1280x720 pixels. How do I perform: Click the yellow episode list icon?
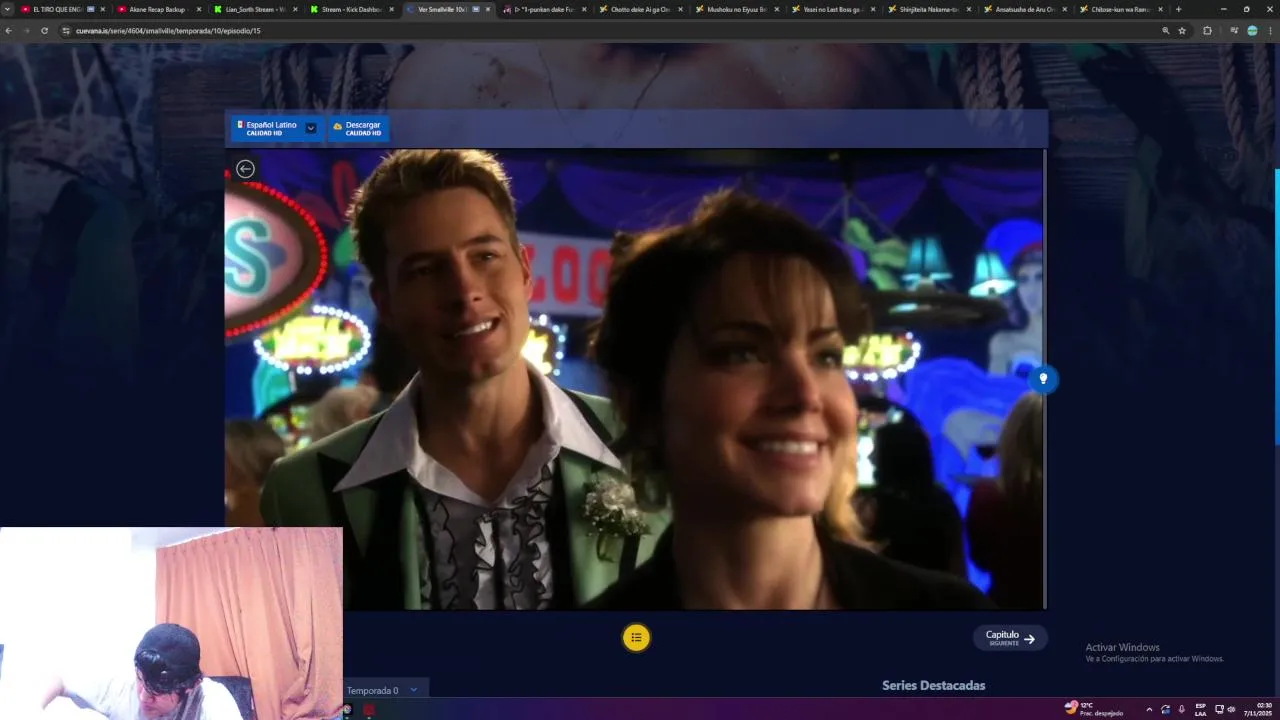(x=636, y=637)
